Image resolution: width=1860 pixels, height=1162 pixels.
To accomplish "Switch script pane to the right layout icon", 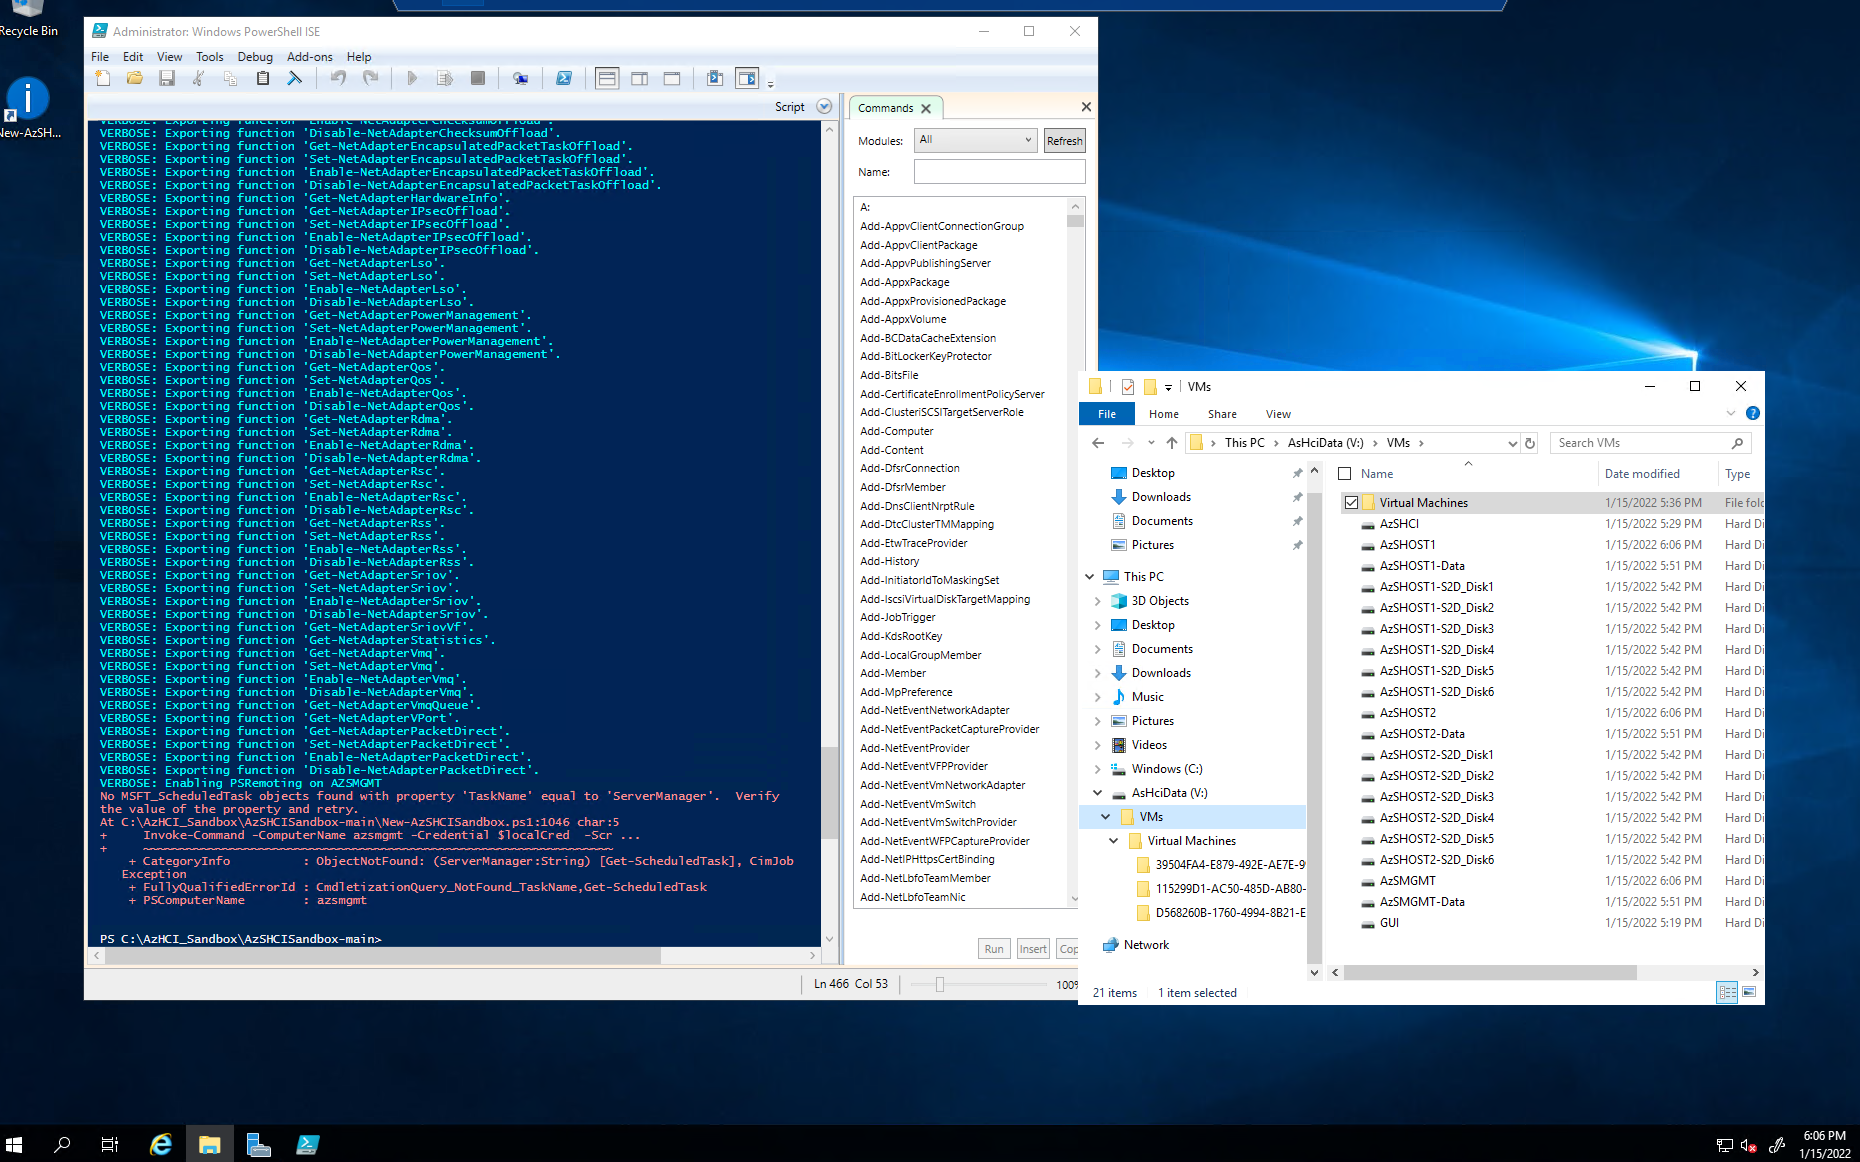I will (x=639, y=78).
